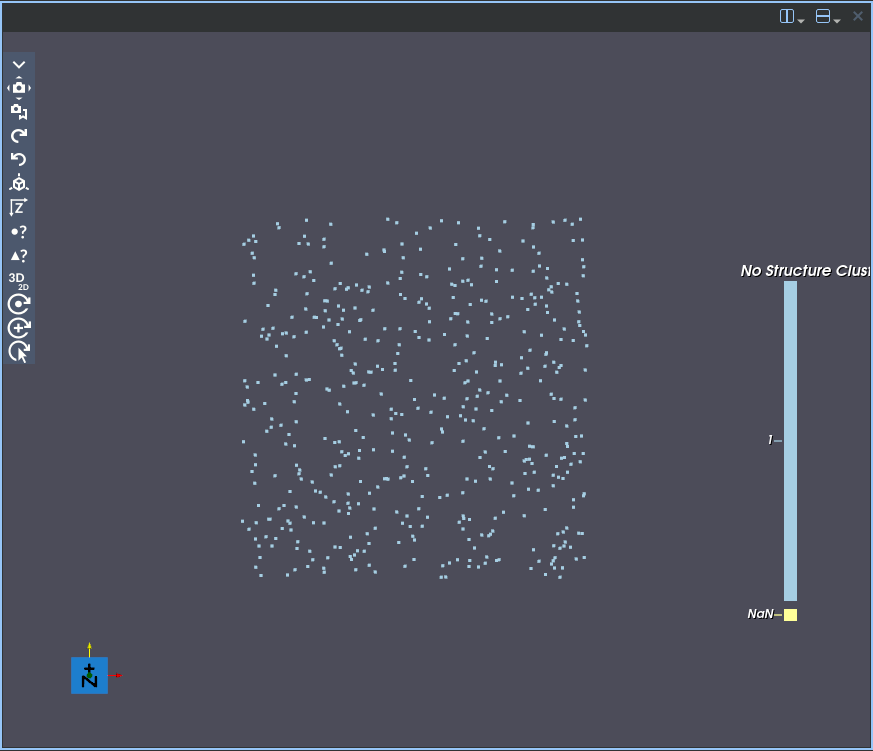Select the camera snapshot tool
The image size is (873, 751).
(19, 87)
